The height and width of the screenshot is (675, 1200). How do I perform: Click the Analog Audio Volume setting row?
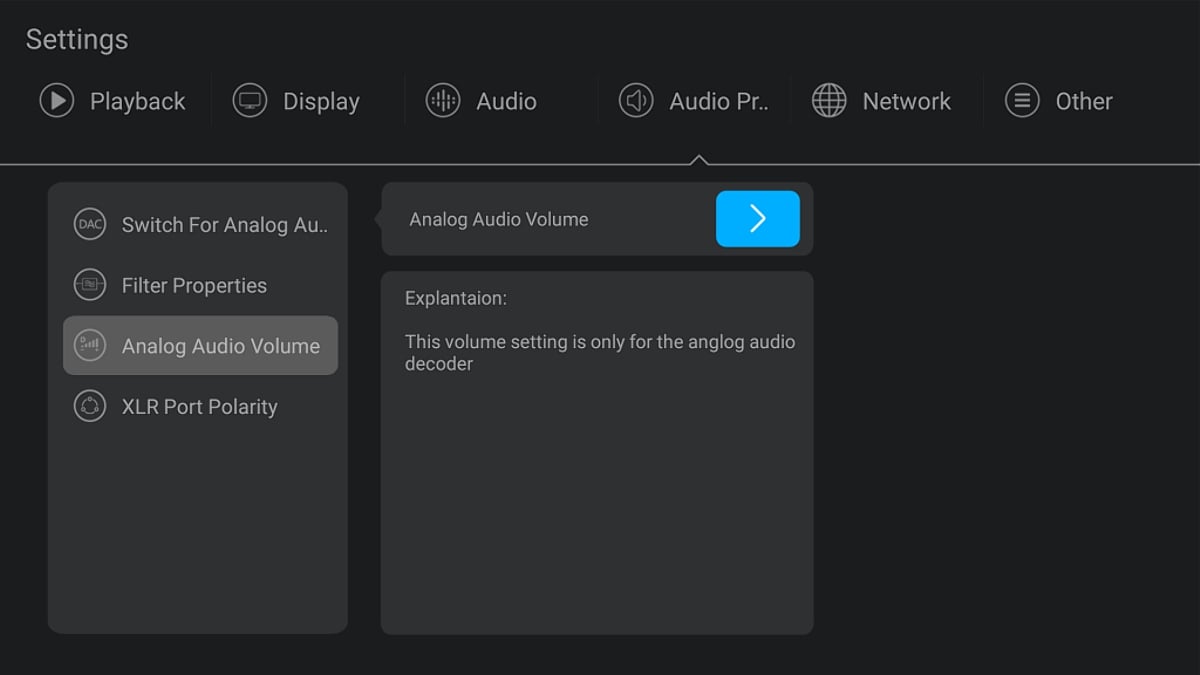(499, 220)
